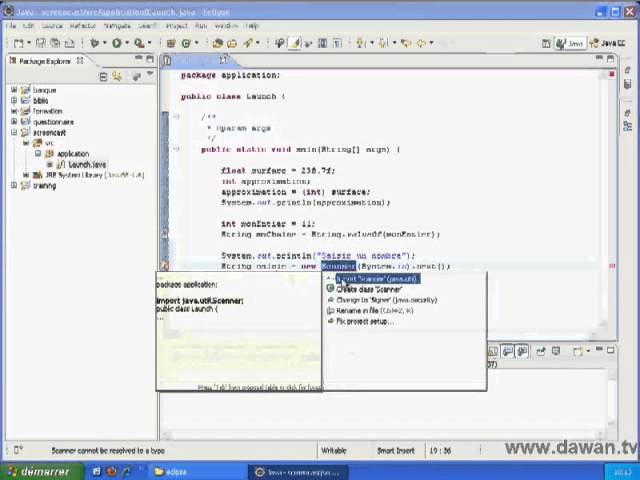This screenshot has height=480, width=640.
Task: Expand the biblio project node
Action: click(14, 100)
